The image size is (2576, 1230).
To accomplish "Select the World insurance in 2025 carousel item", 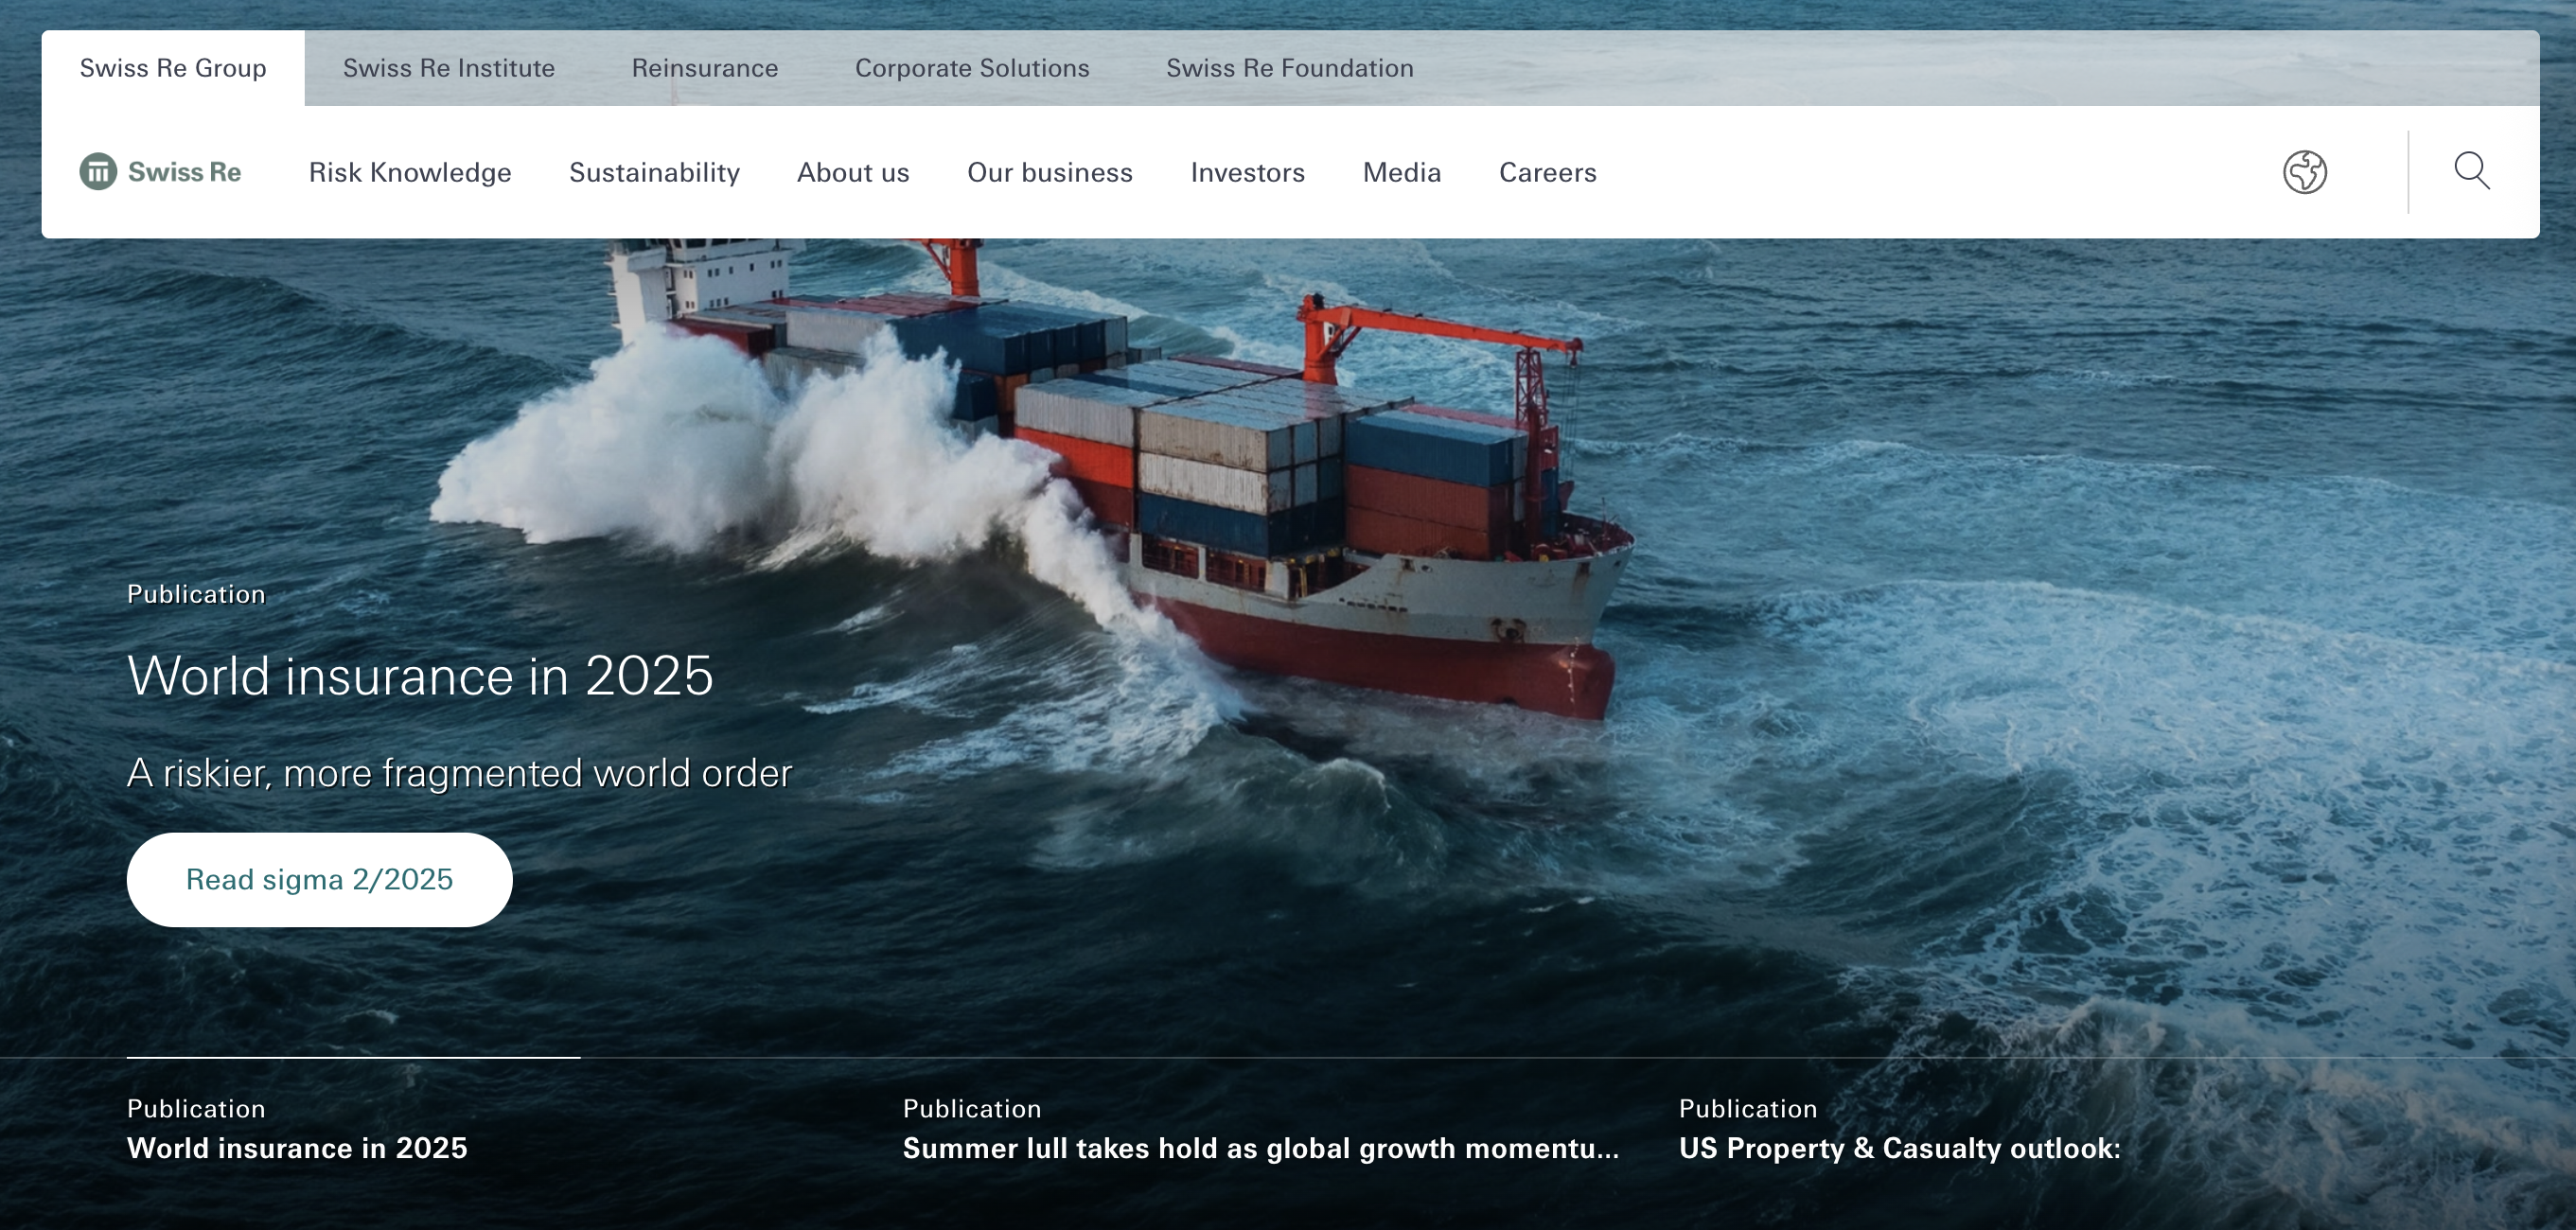I will point(297,1147).
